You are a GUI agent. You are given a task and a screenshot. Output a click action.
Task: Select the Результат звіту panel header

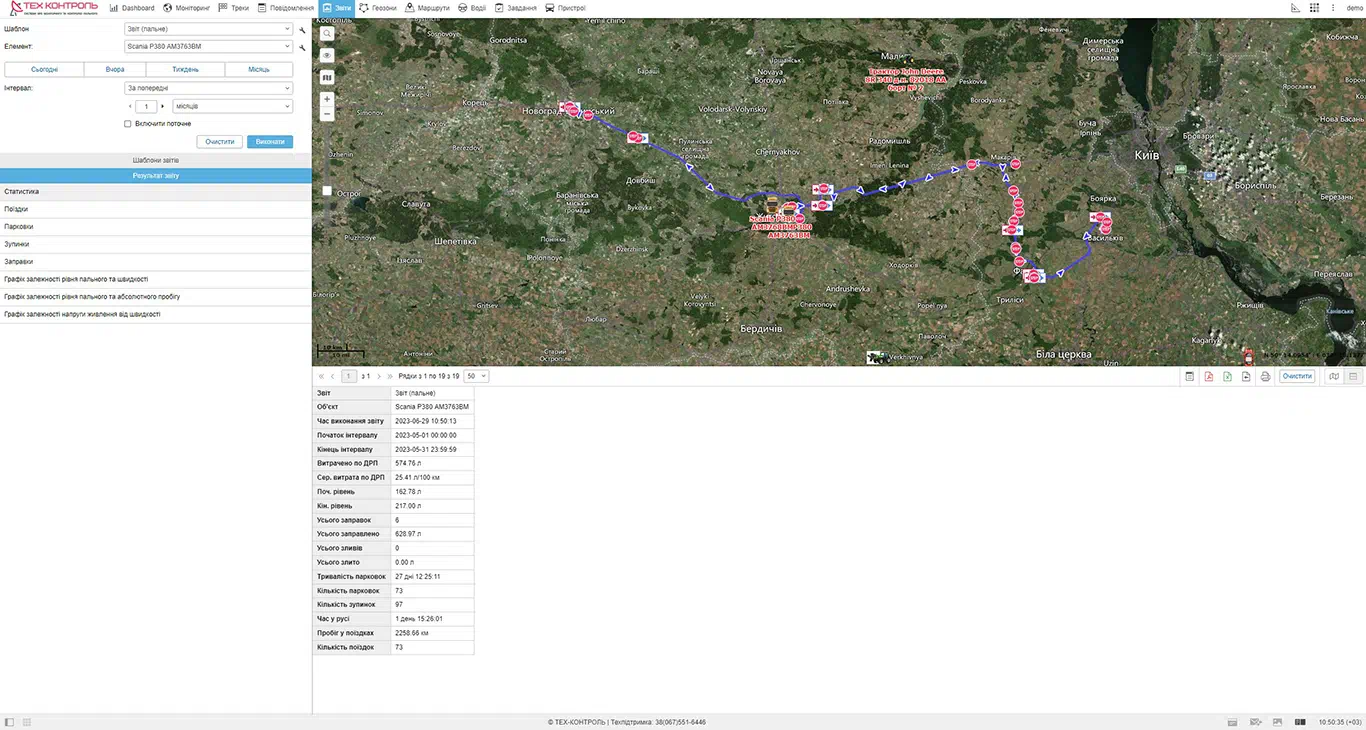156,175
